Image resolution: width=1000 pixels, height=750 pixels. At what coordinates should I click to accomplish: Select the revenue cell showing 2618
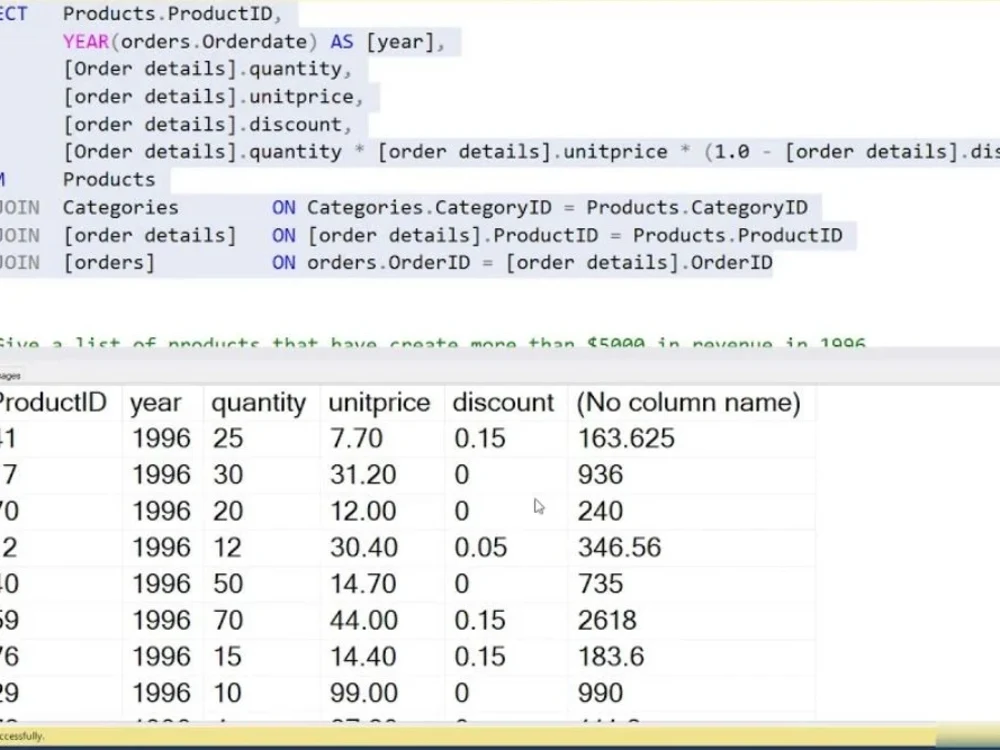click(x=606, y=619)
